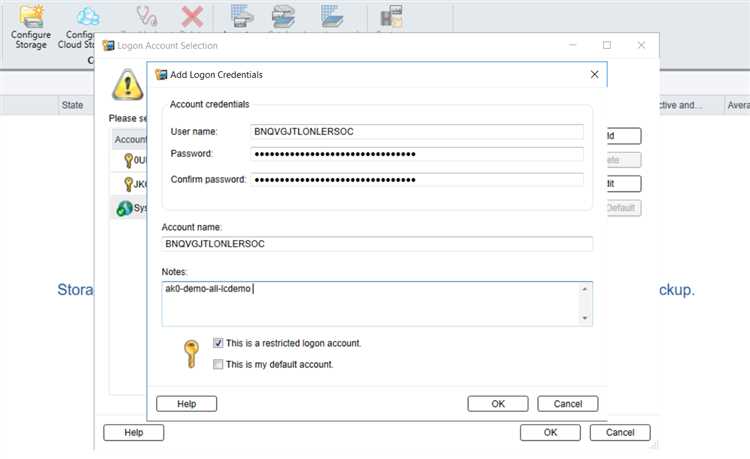Screen dimensions: 750x459
Task: Click the Notes scrollbar down arrow
Action: (585, 318)
